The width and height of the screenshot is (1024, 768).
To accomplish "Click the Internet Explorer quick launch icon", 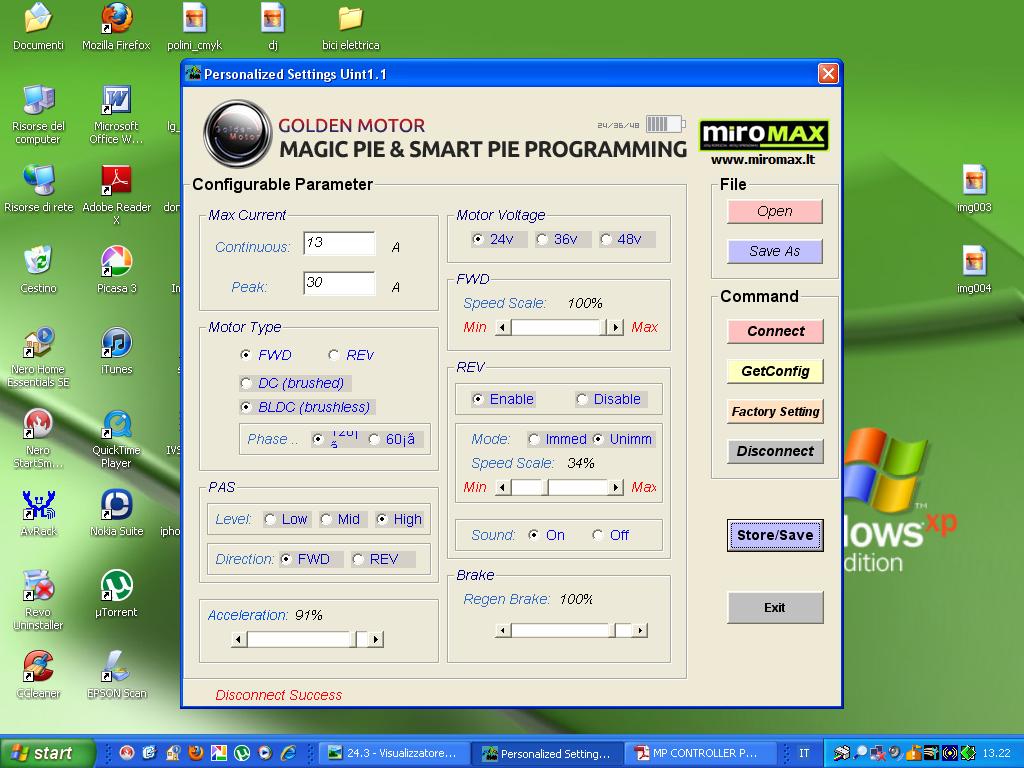I will [288, 753].
